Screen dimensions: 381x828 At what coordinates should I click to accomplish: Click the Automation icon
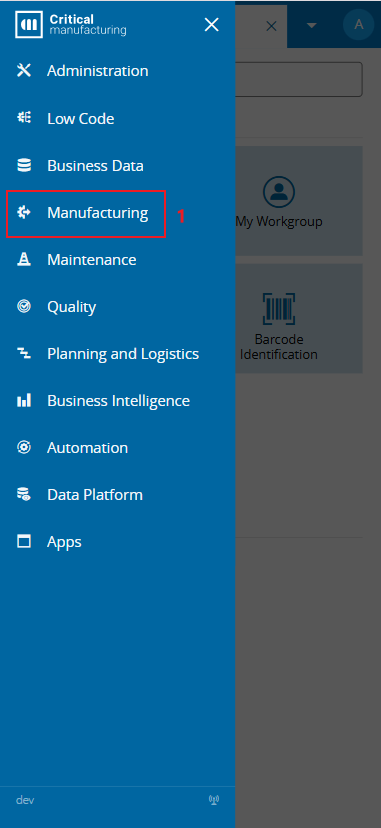[x=24, y=447]
